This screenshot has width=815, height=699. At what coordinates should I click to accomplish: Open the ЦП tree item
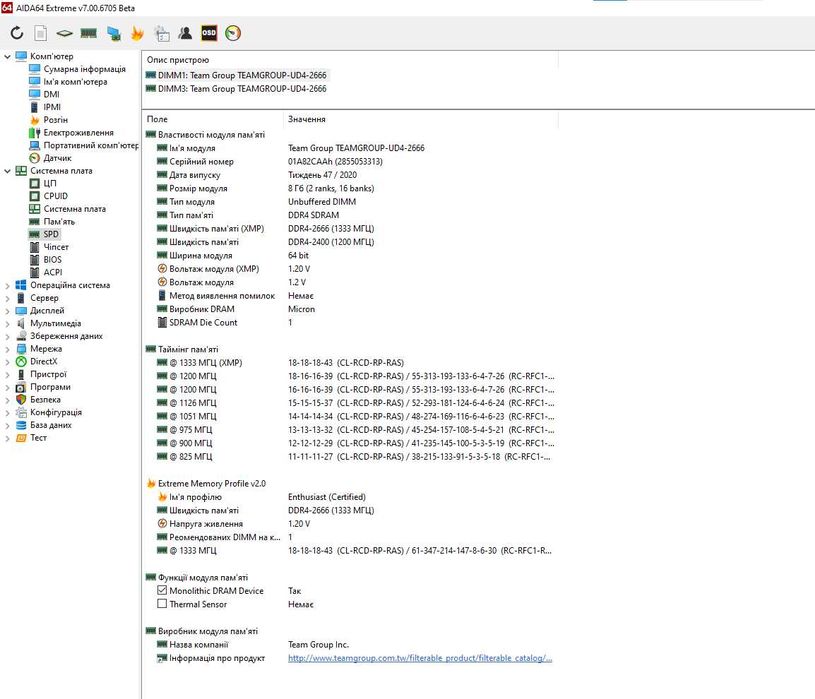[x=50, y=183]
